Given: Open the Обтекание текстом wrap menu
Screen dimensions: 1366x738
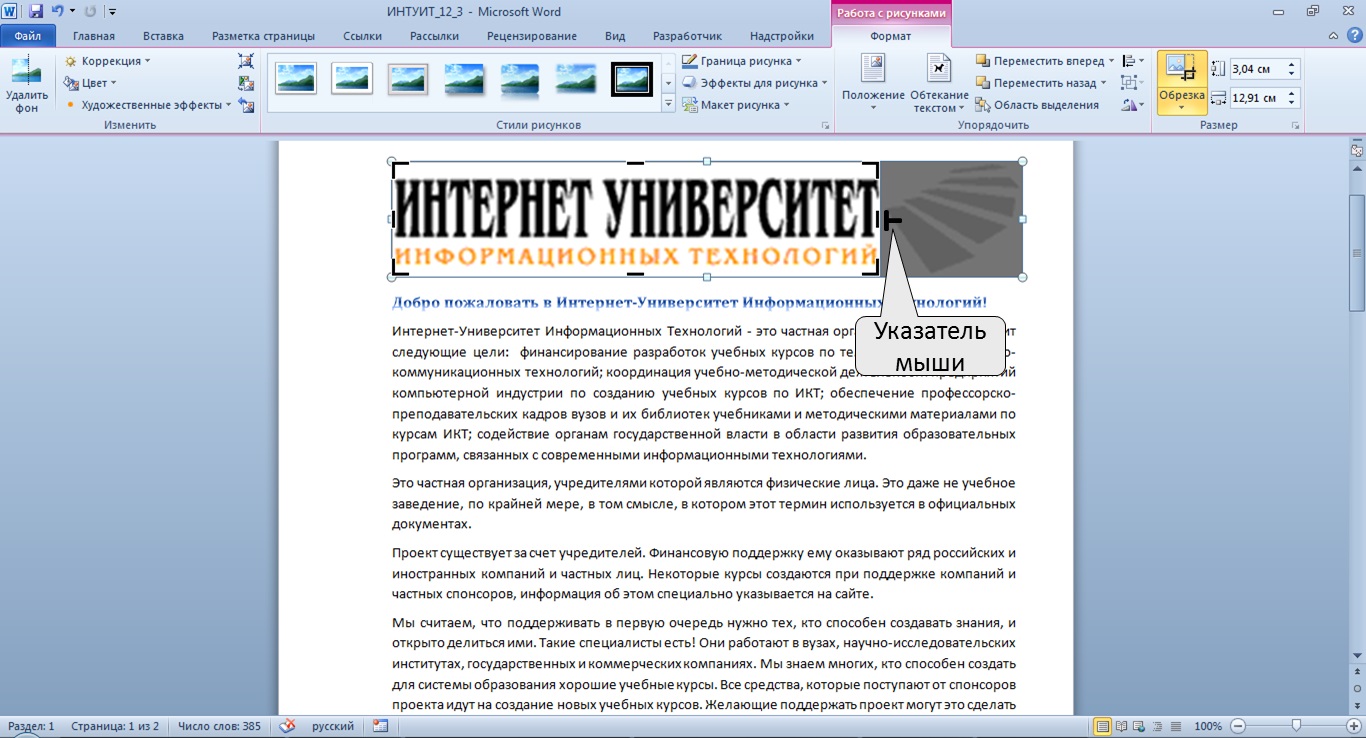Looking at the screenshot, I should coord(939,84).
